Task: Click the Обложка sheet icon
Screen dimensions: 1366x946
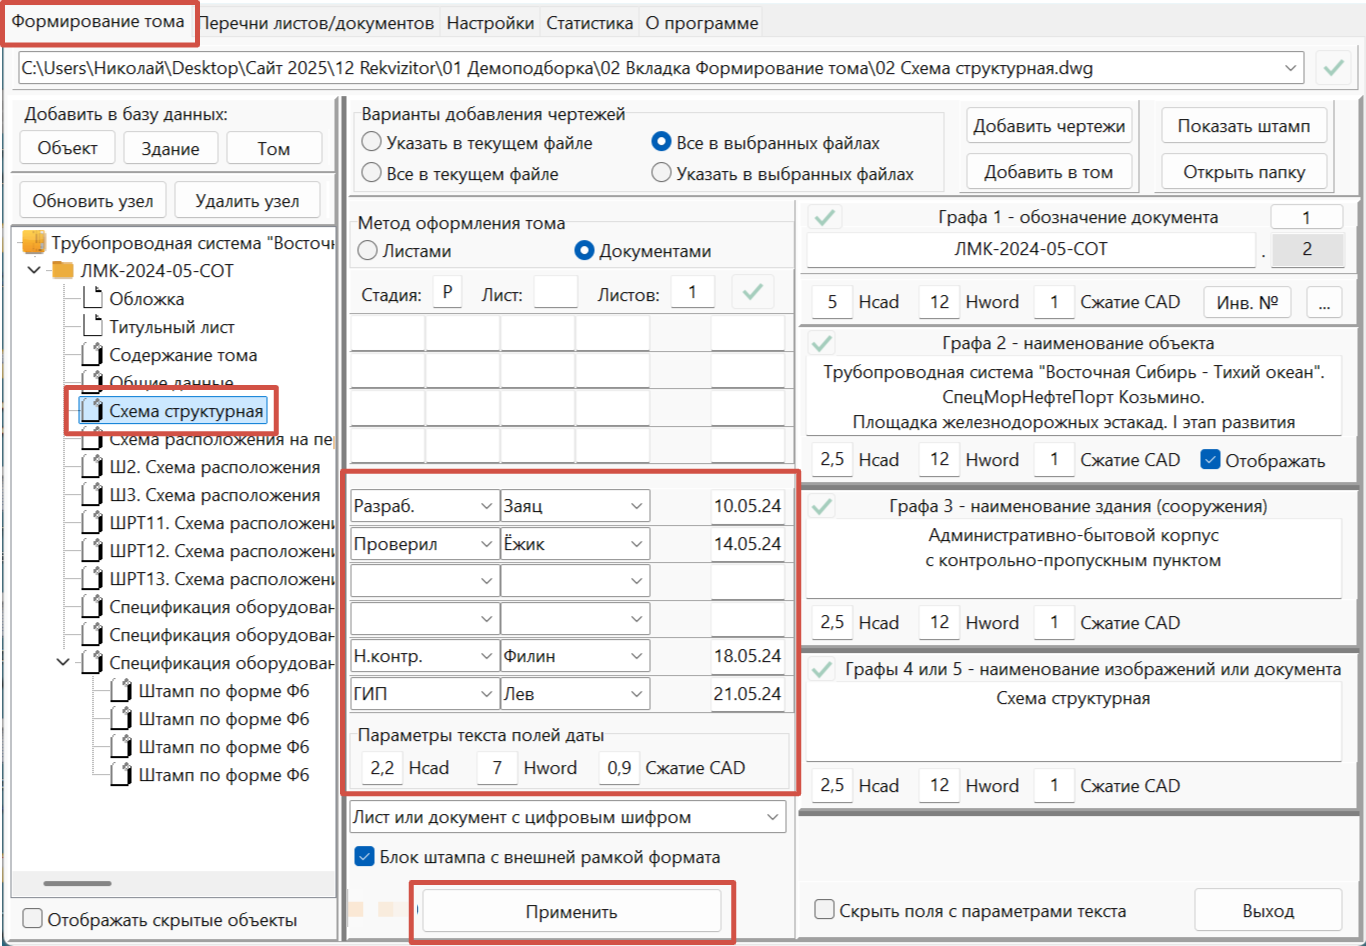Action: click(x=93, y=298)
